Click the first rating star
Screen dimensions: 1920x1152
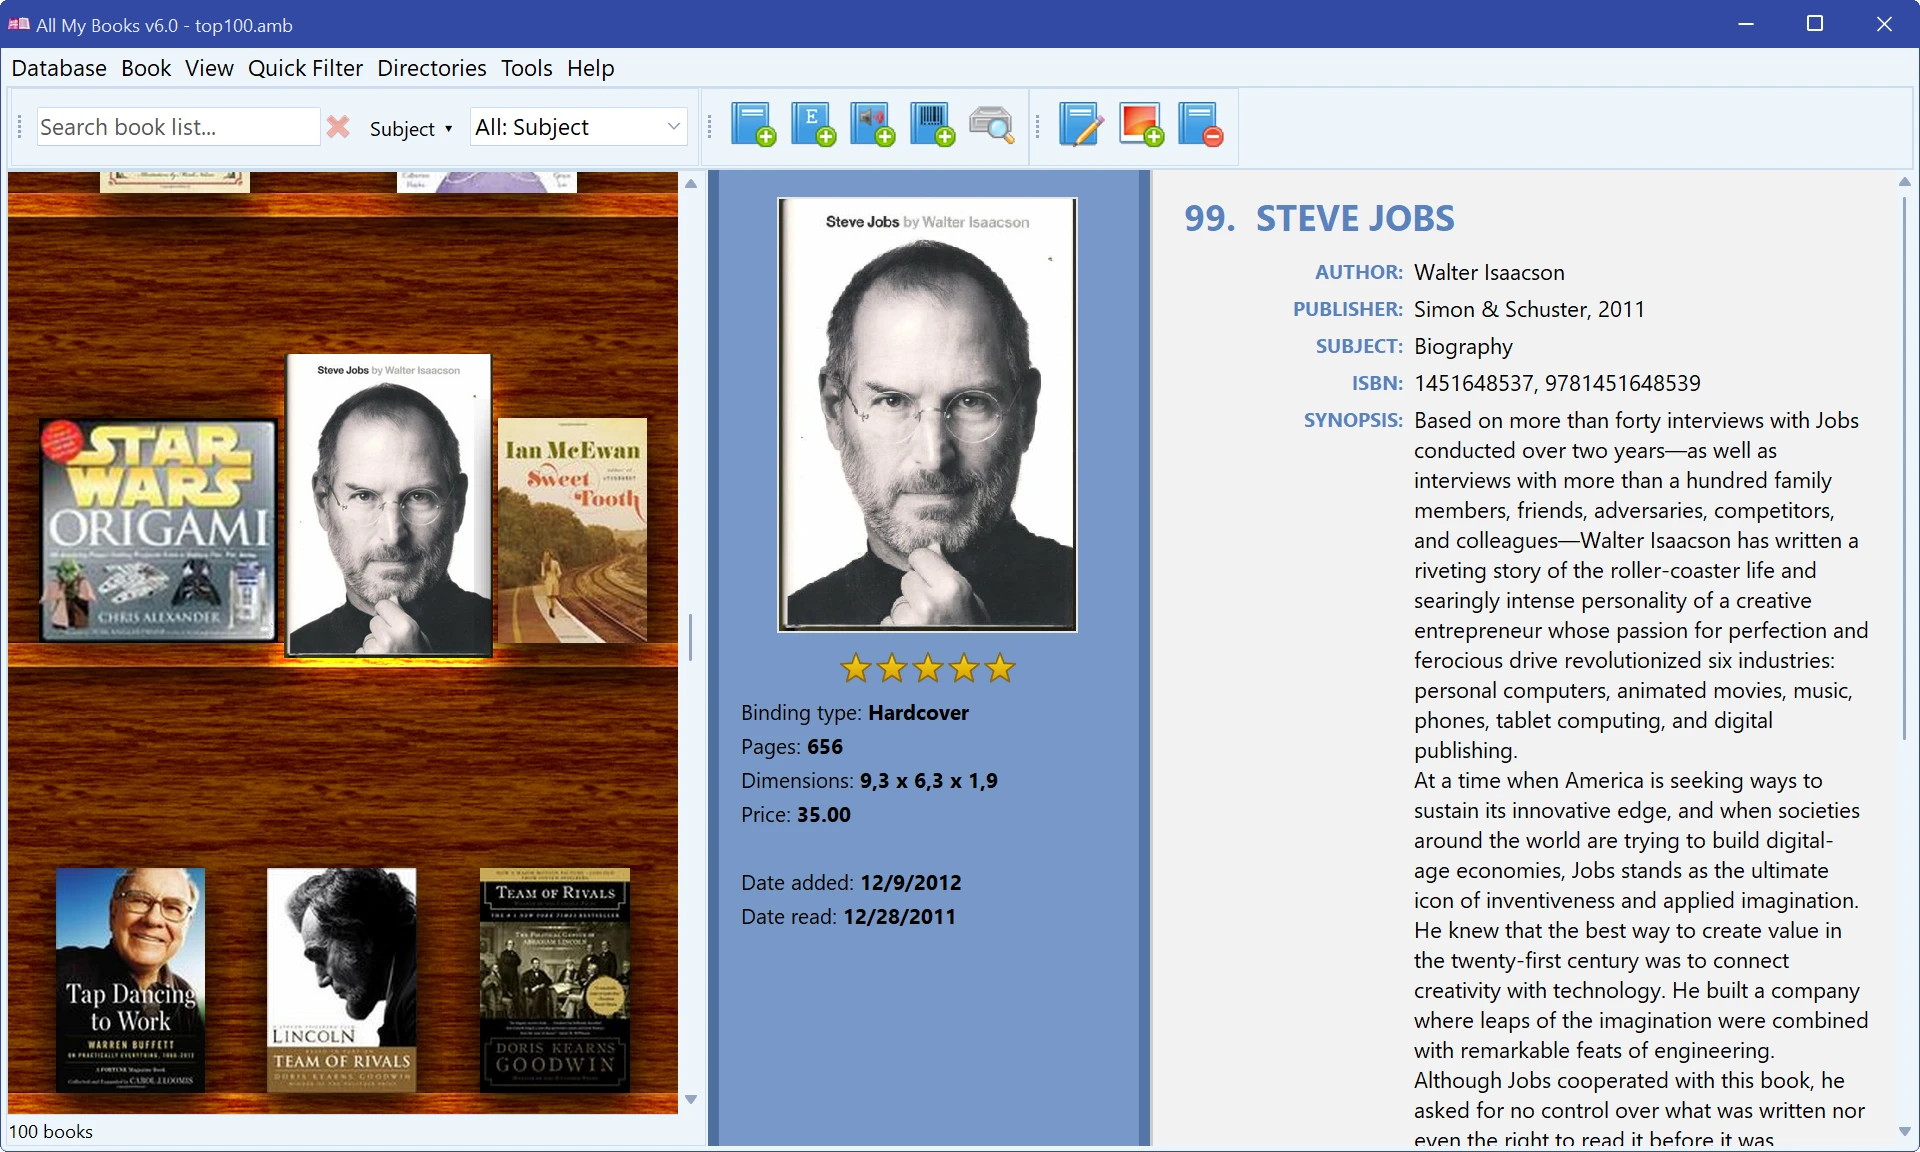click(856, 668)
